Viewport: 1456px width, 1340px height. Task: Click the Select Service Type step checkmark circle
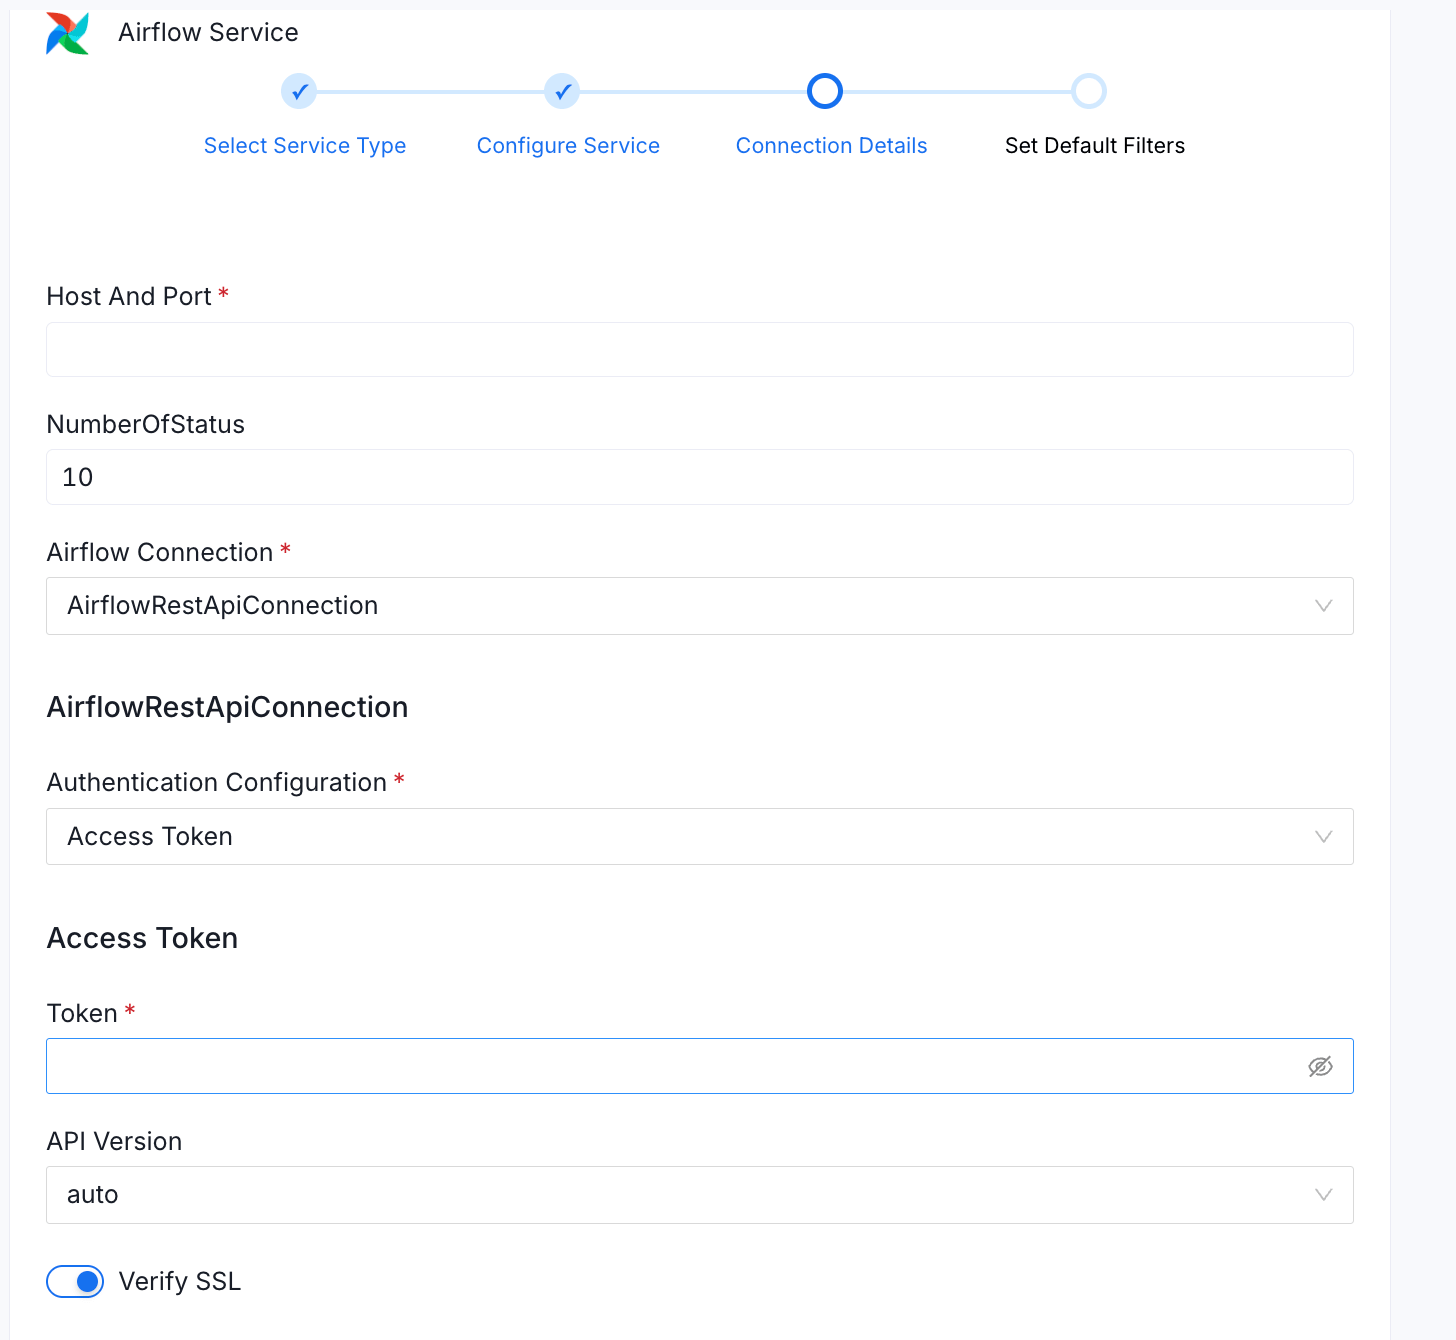click(x=299, y=91)
